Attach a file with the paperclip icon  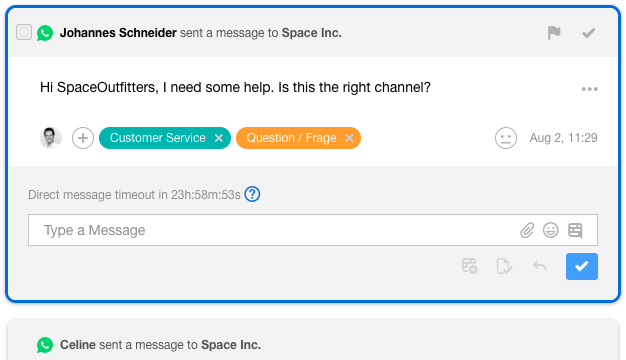pyautogui.click(x=527, y=230)
